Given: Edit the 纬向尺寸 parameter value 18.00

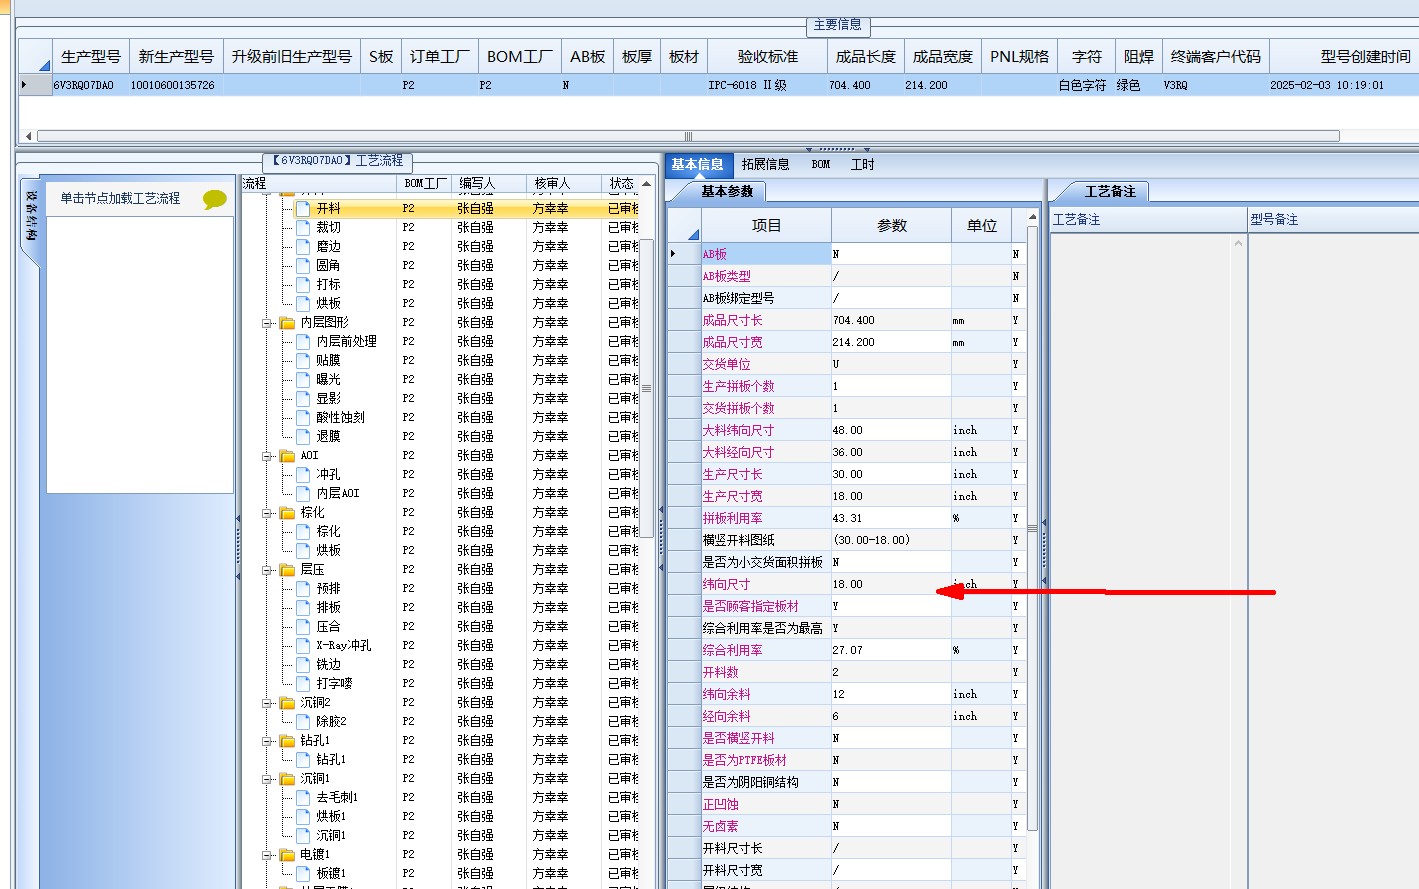Looking at the screenshot, I should coord(890,584).
